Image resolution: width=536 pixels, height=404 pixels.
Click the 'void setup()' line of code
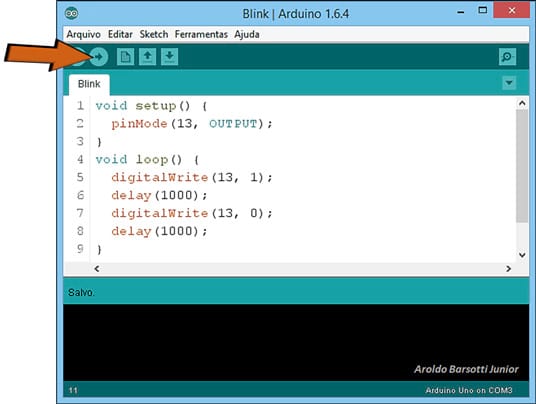[x=151, y=106]
